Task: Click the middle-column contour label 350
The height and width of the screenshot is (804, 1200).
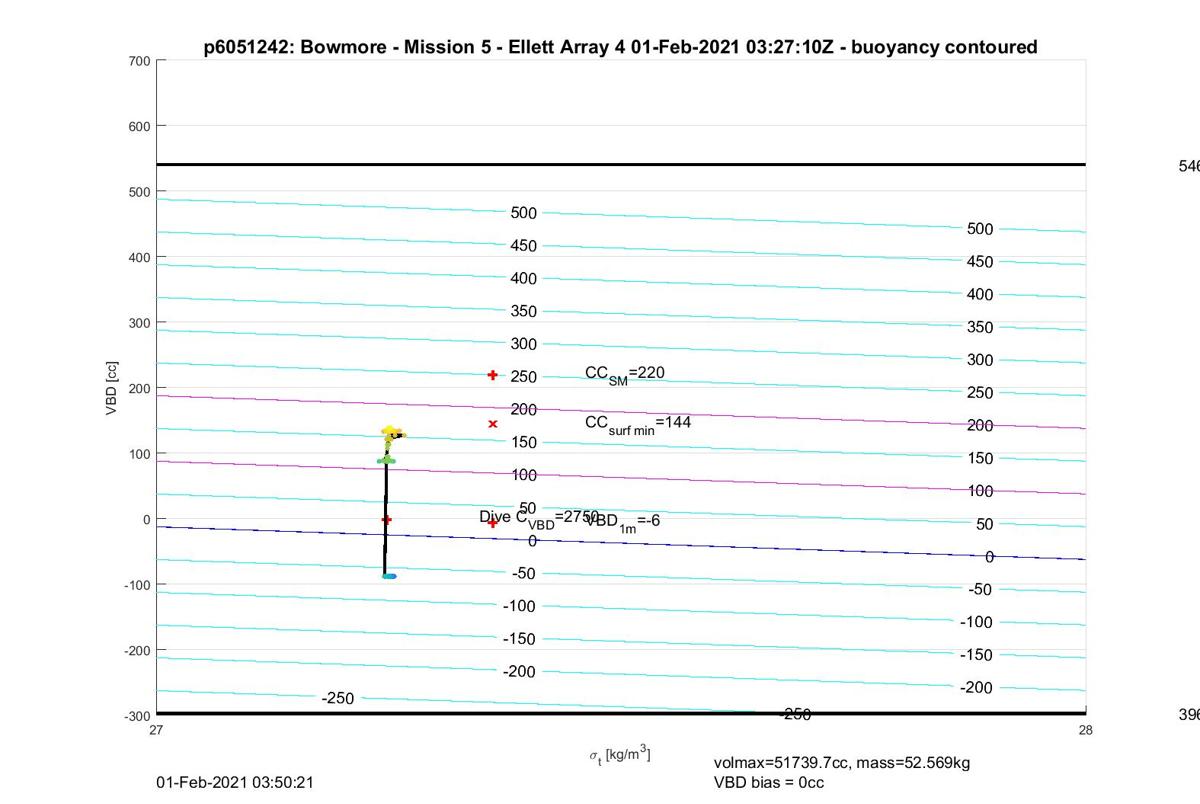Action: coord(524,311)
